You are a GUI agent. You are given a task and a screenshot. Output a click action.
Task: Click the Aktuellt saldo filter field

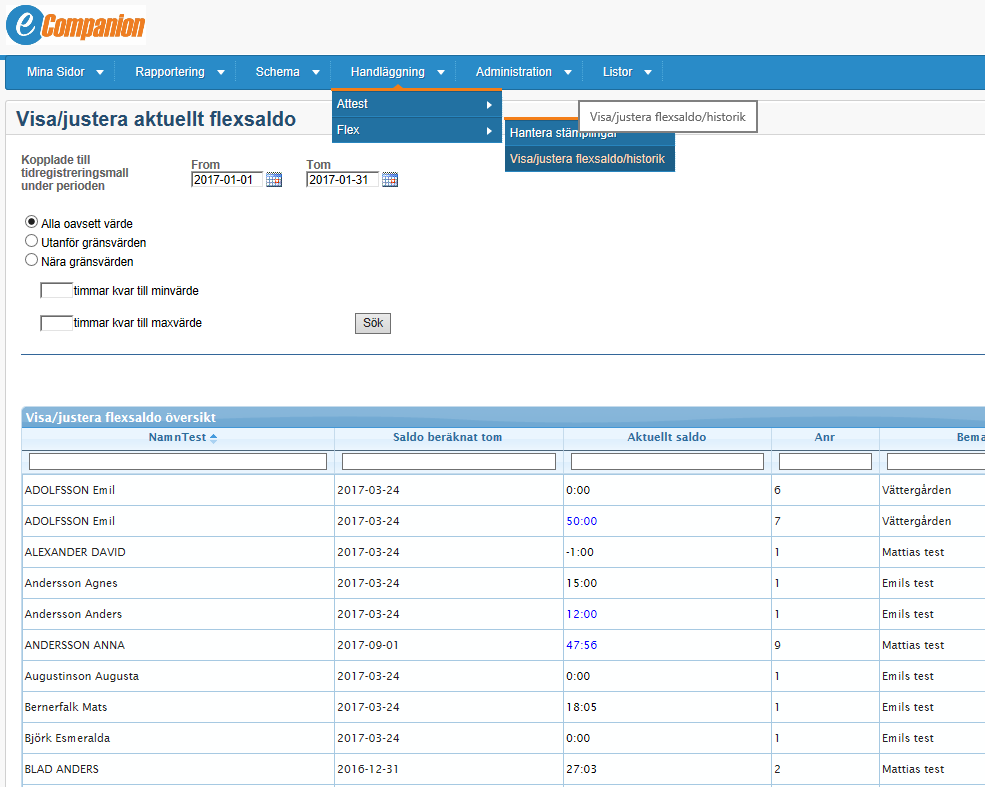pyautogui.click(x=667, y=462)
